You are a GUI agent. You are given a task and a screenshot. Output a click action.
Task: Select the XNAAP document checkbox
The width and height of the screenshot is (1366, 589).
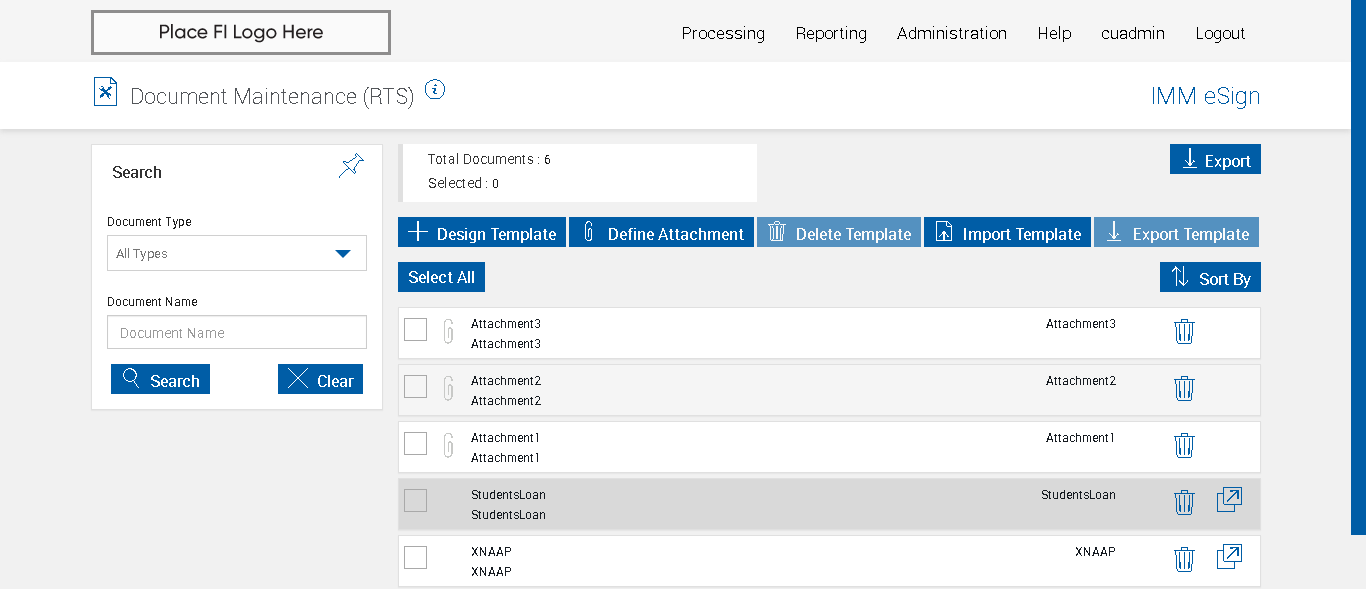point(416,557)
